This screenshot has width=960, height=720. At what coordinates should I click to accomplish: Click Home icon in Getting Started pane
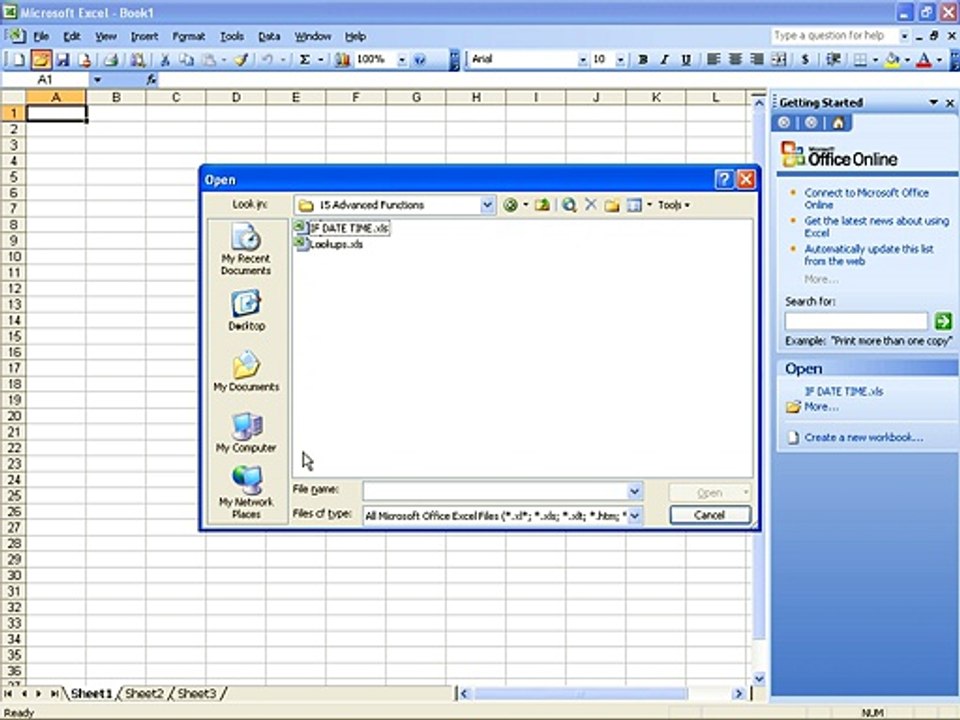[838, 123]
